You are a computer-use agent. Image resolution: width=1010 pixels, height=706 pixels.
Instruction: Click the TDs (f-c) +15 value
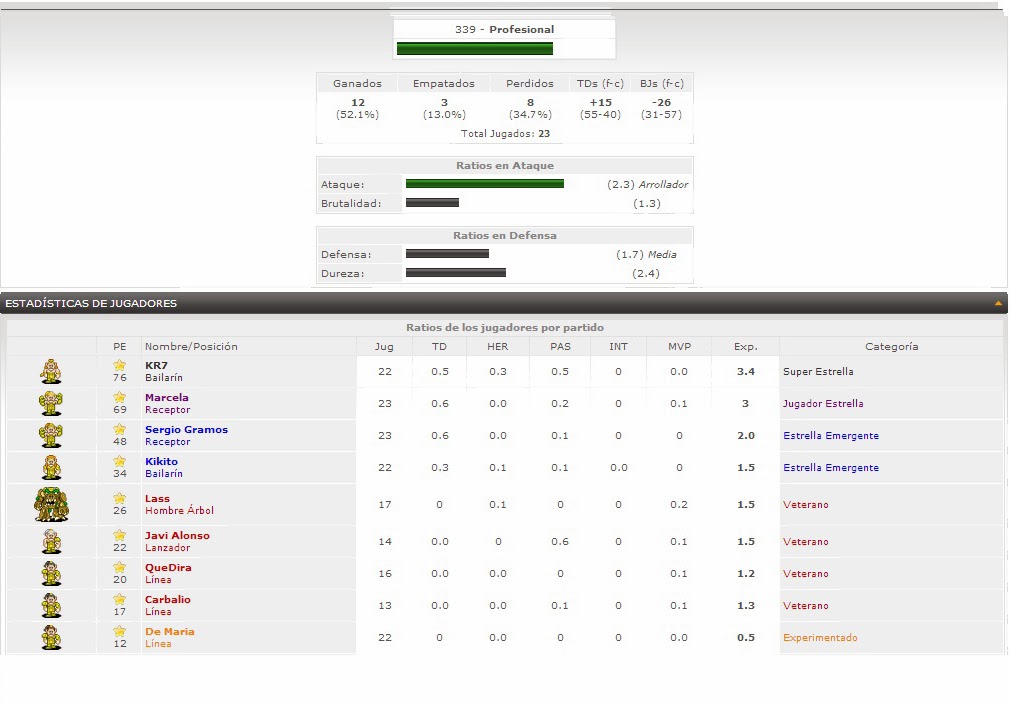(600, 102)
